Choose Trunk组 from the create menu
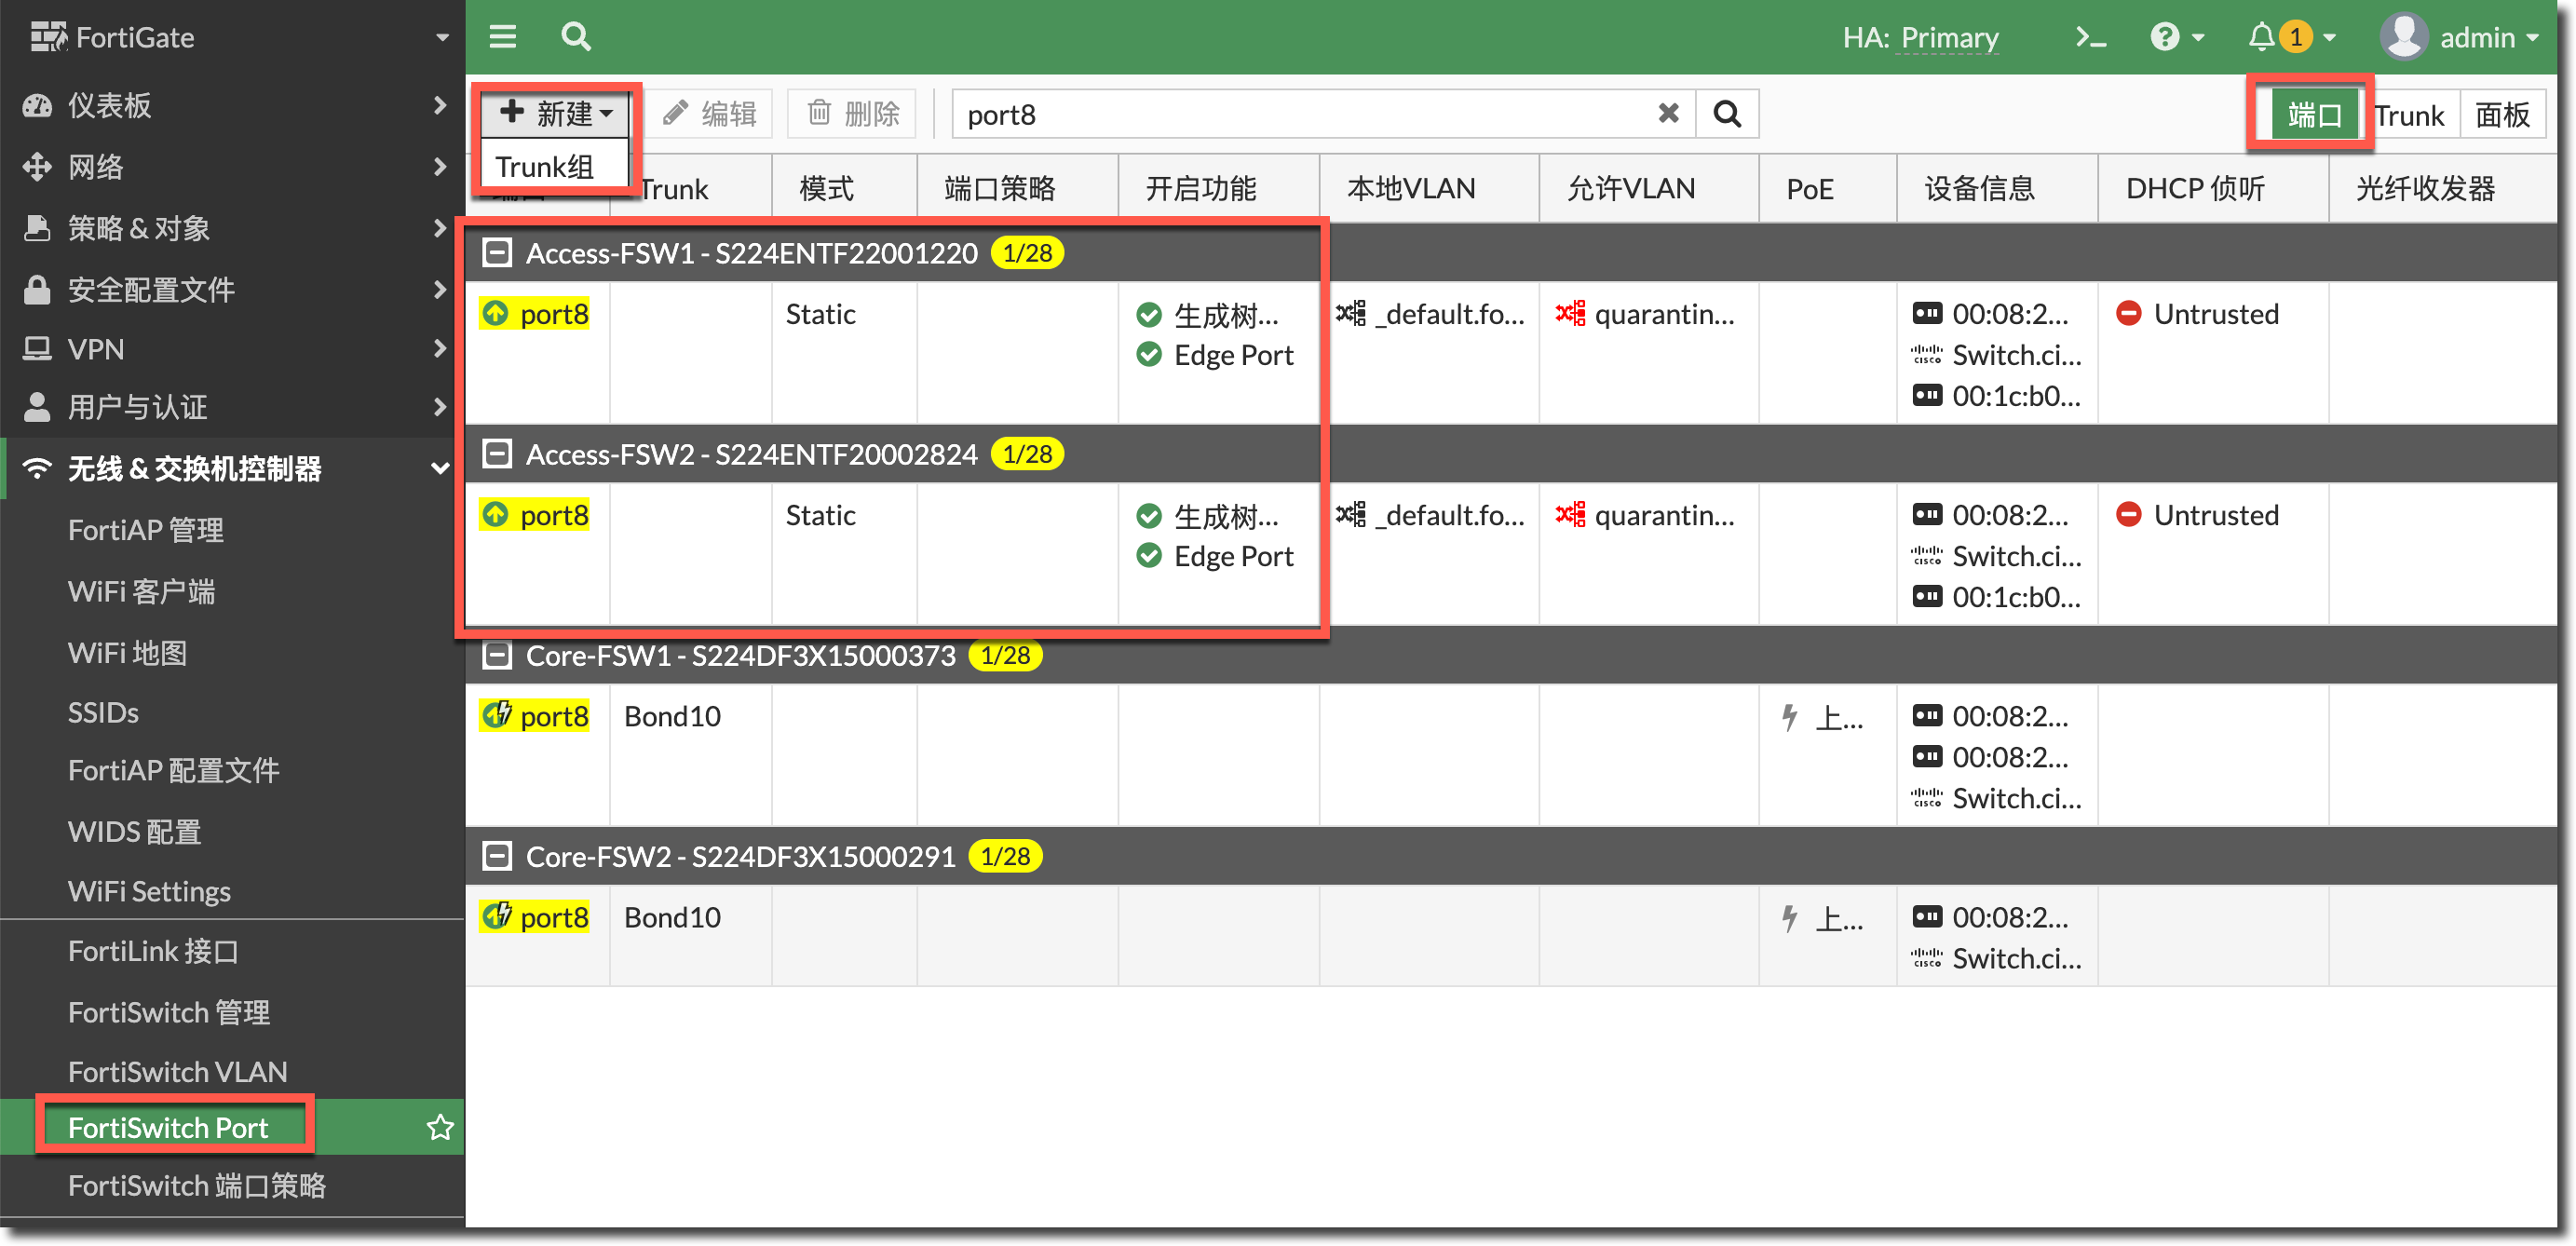This screenshot has height=1246, width=2576. tap(545, 166)
